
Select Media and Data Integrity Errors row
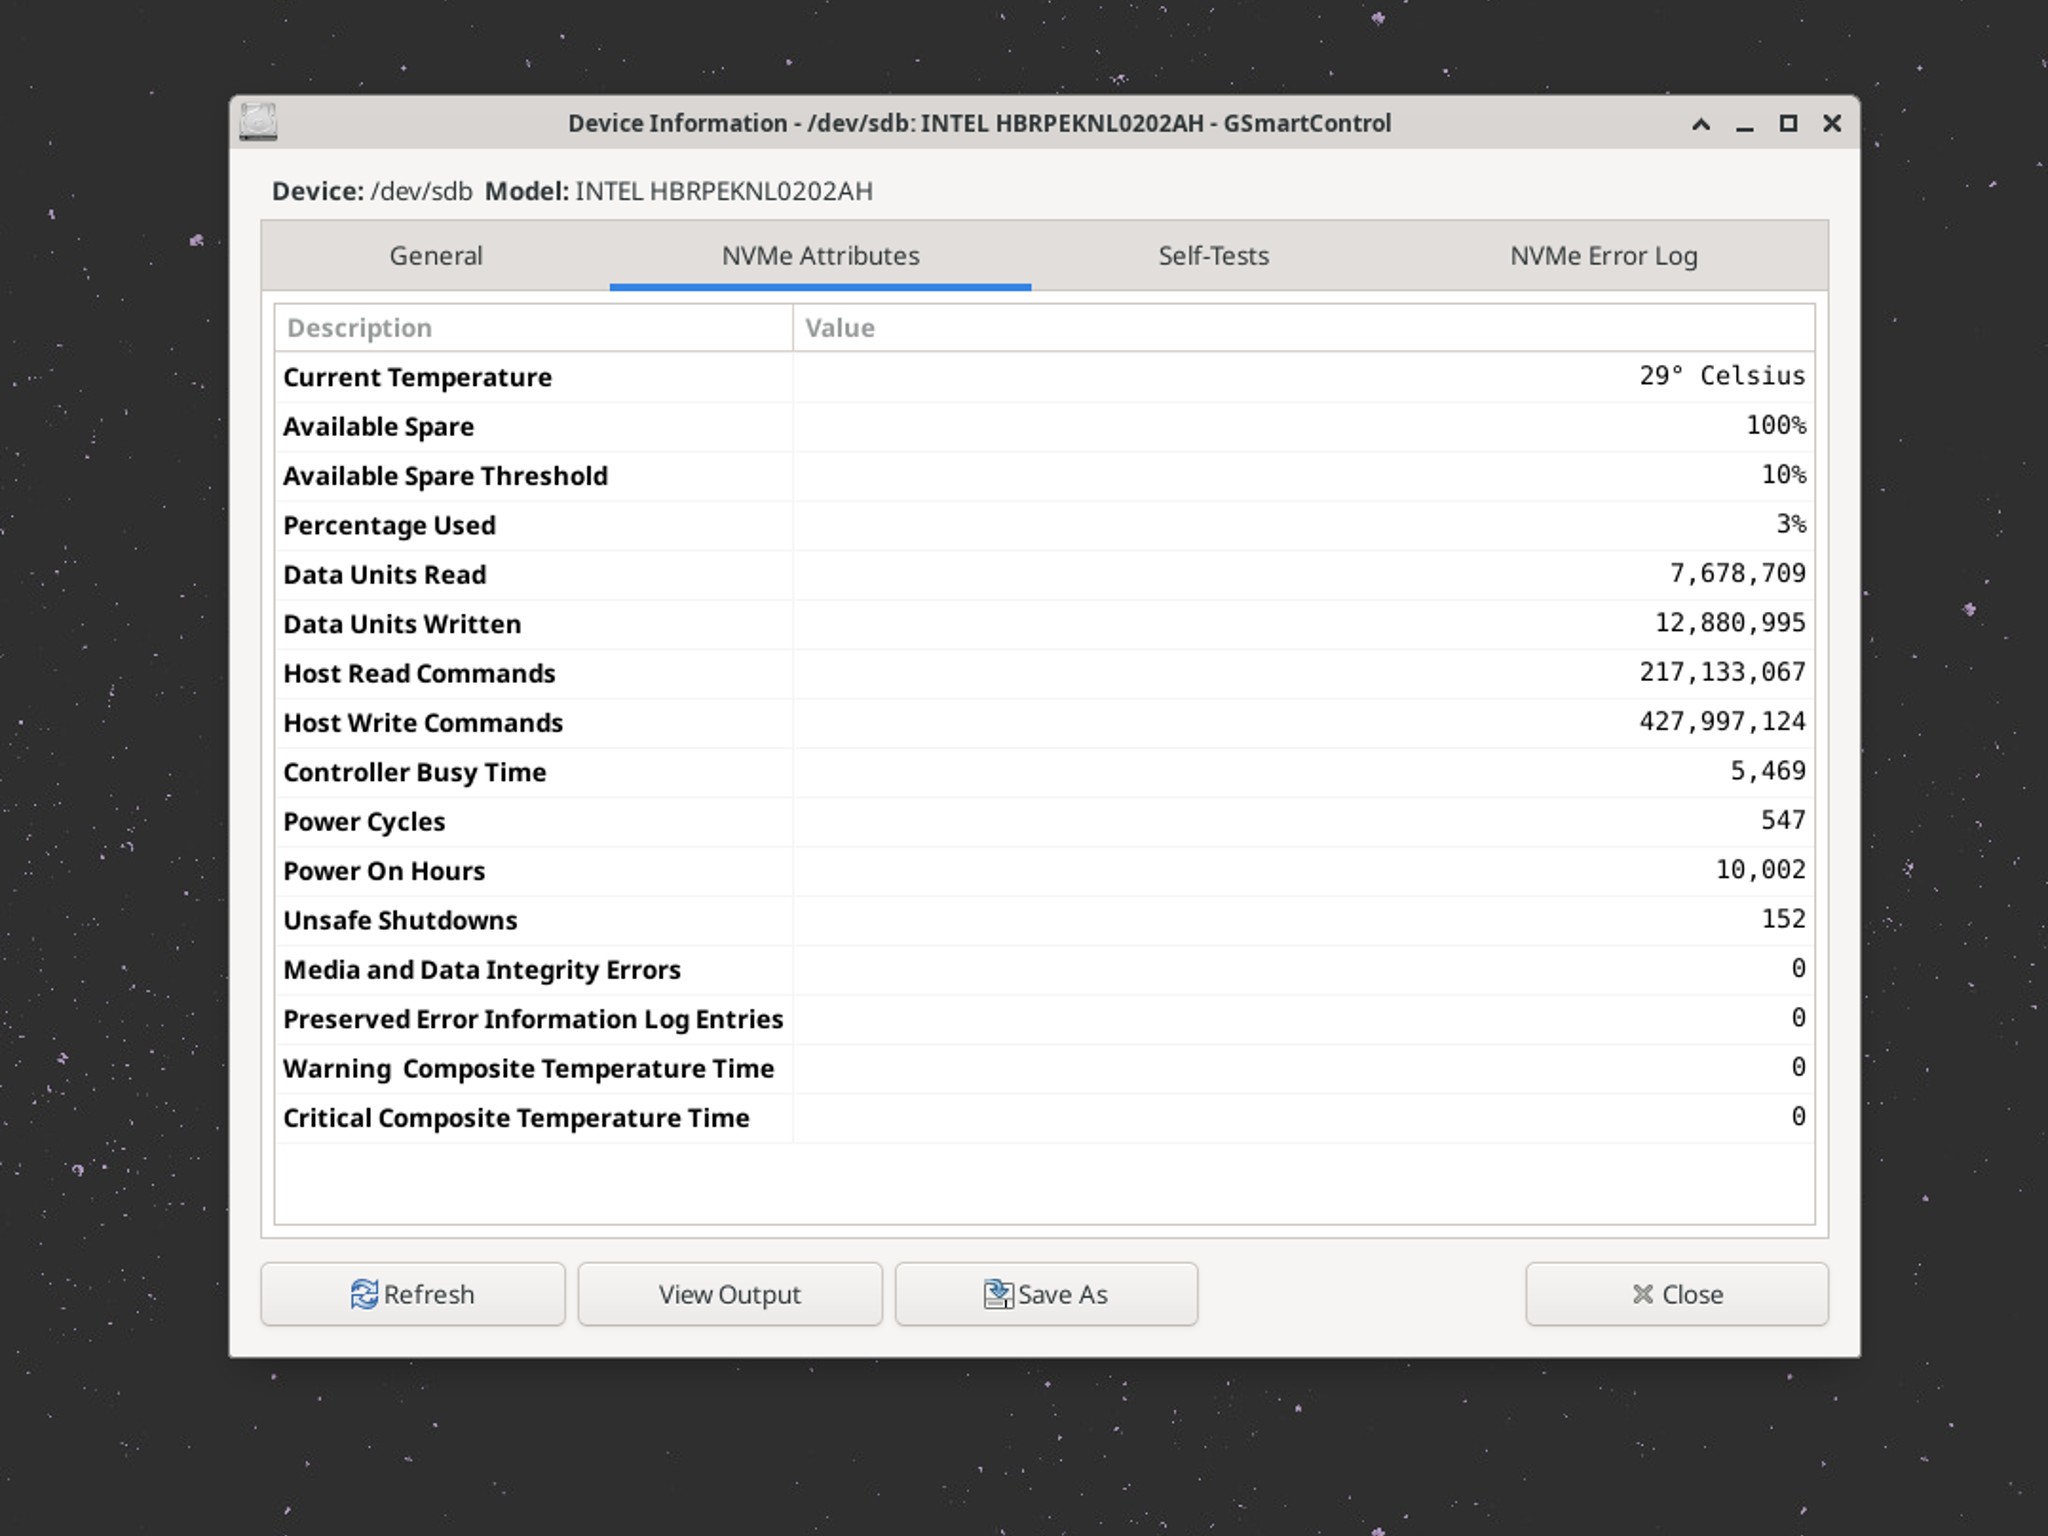1045,970
